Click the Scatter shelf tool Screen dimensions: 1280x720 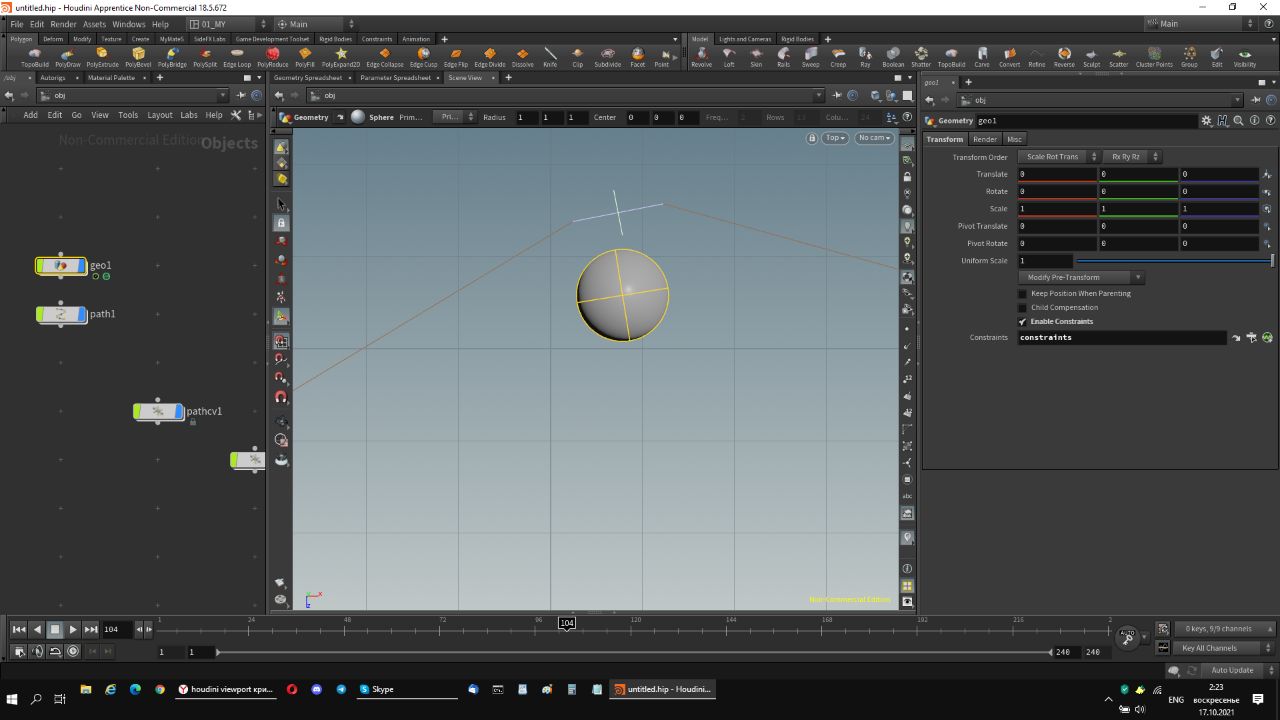click(x=1118, y=55)
